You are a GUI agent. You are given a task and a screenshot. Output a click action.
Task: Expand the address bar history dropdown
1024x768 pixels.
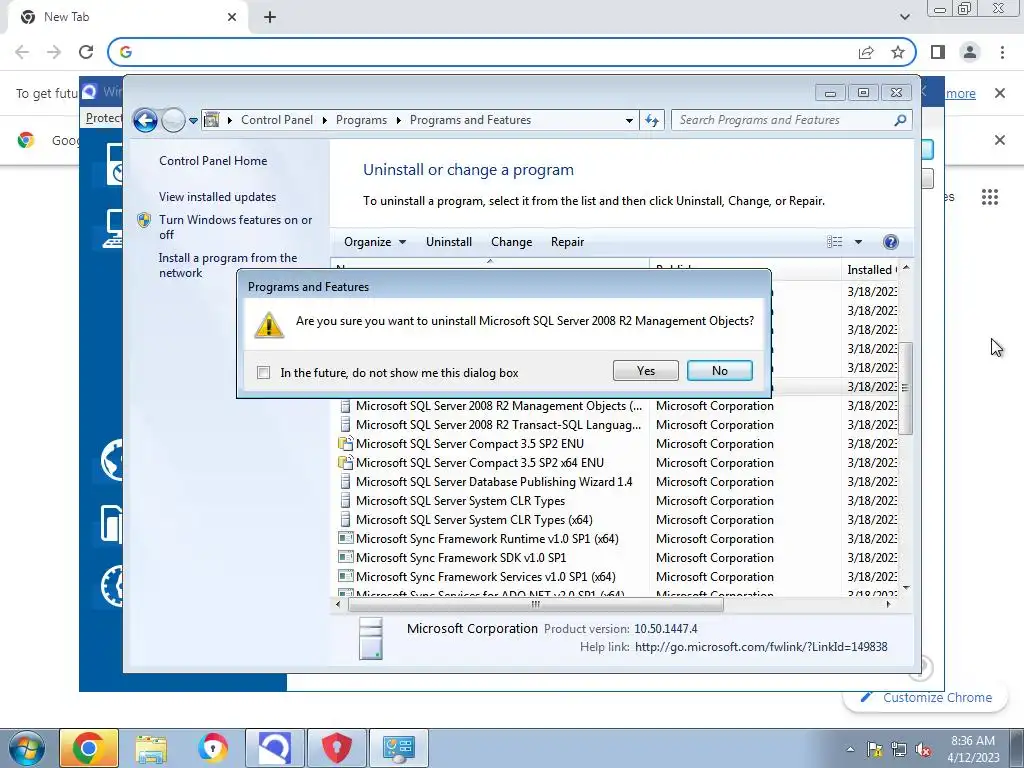tap(629, 120)
